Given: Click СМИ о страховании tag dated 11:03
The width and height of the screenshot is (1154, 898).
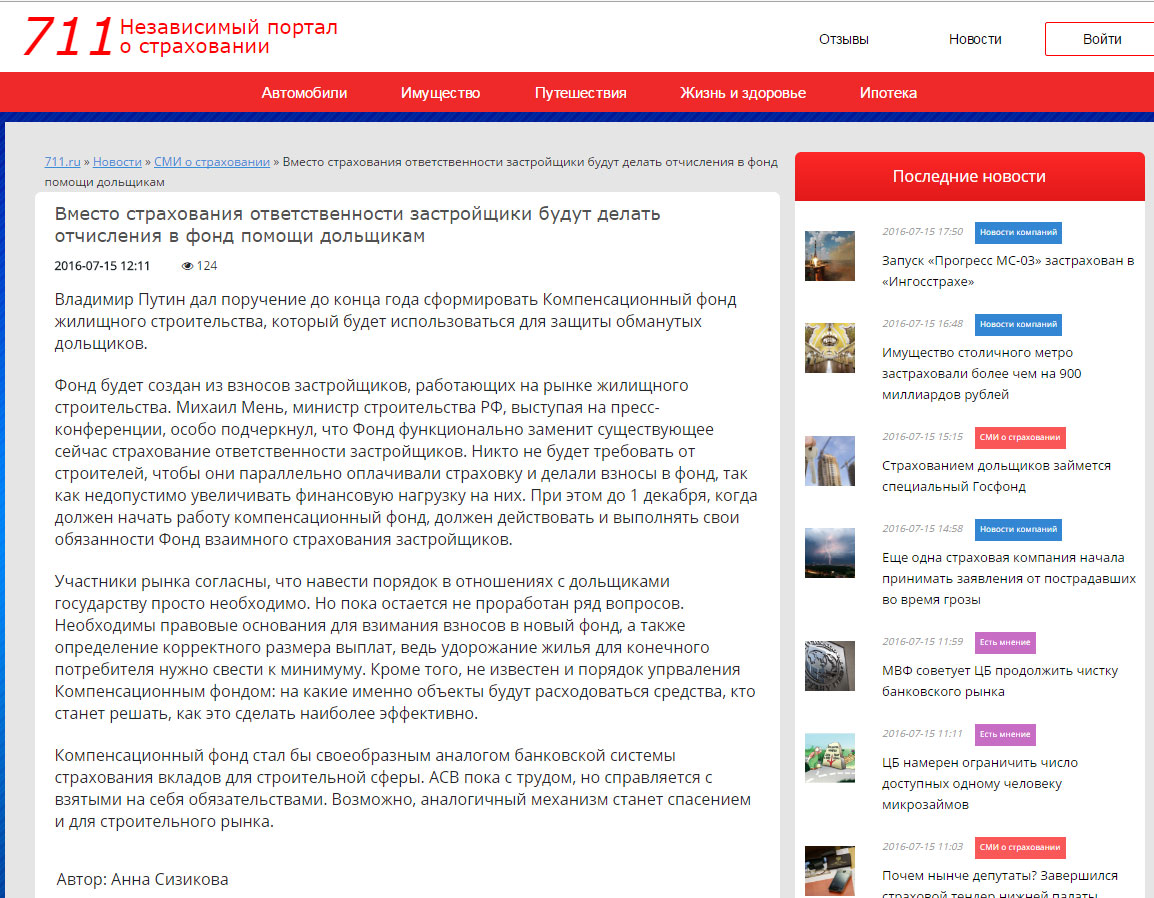Looking at the screenshot, I should (x=1019, y=848).
